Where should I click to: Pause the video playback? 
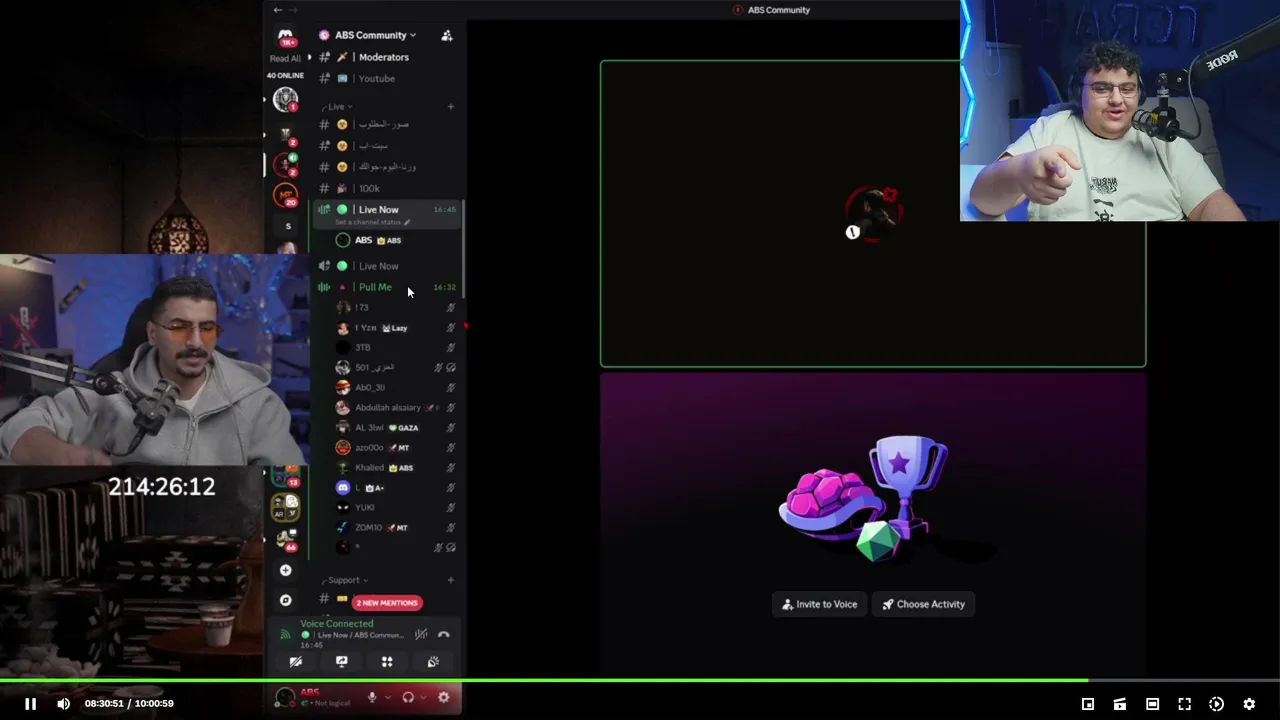click(30, 704)
